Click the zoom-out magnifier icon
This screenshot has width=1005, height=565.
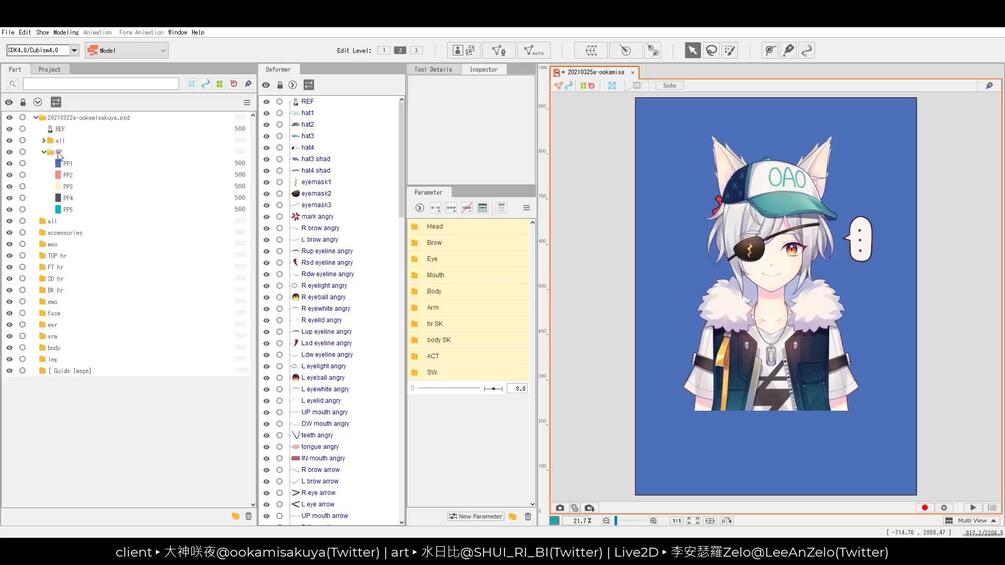click(606, 521)
